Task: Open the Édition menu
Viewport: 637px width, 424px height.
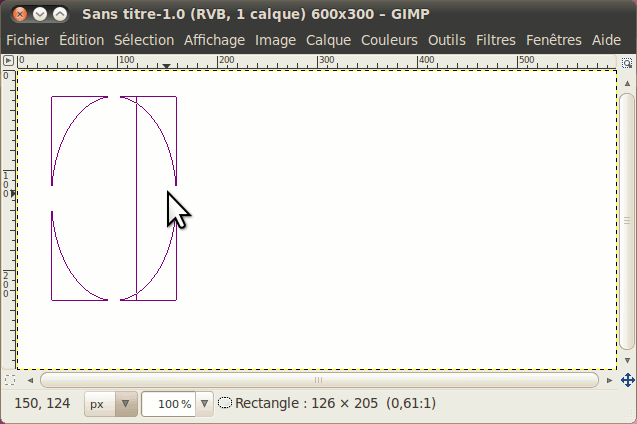Action: 81,40
